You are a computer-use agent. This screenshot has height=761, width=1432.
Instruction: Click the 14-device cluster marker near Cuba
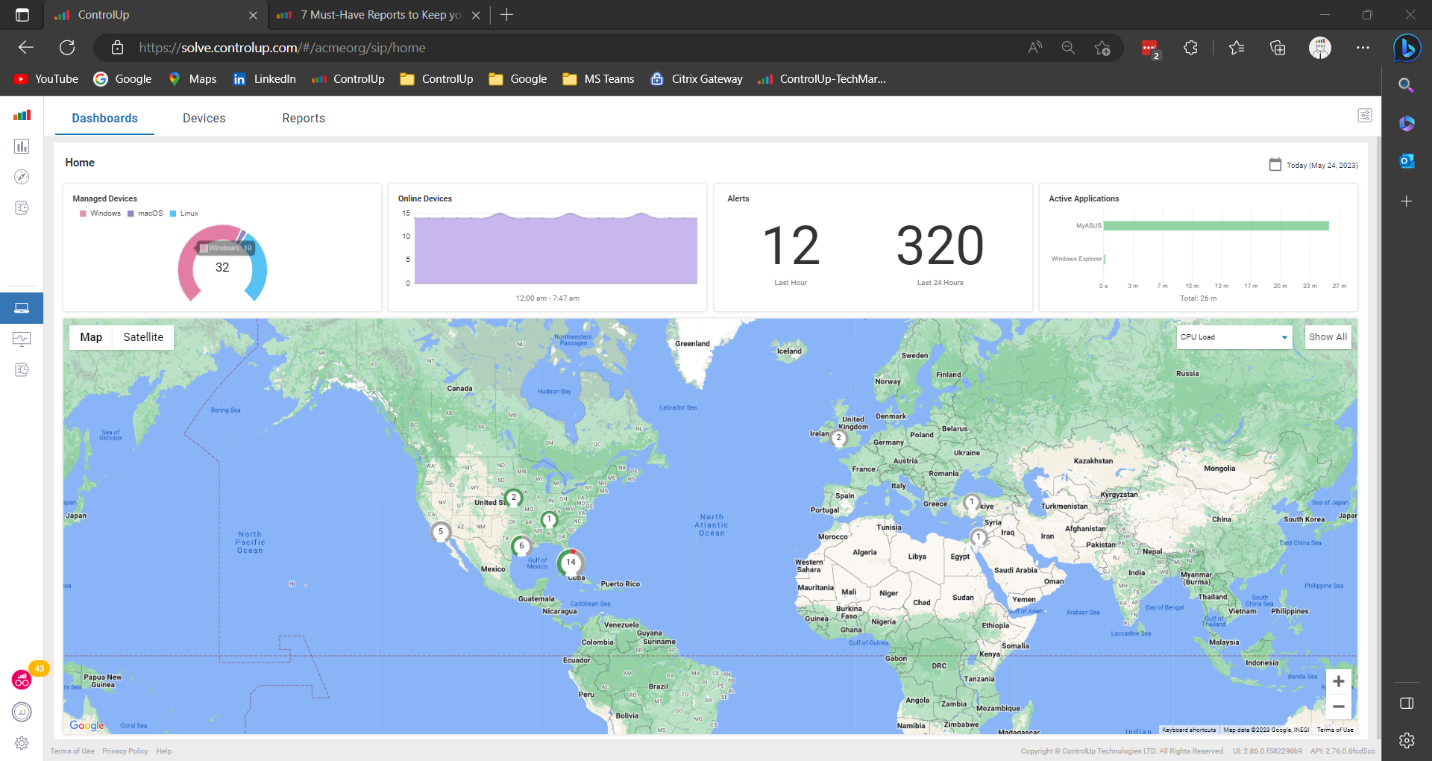pyautogui.click(x=571, y=563)
